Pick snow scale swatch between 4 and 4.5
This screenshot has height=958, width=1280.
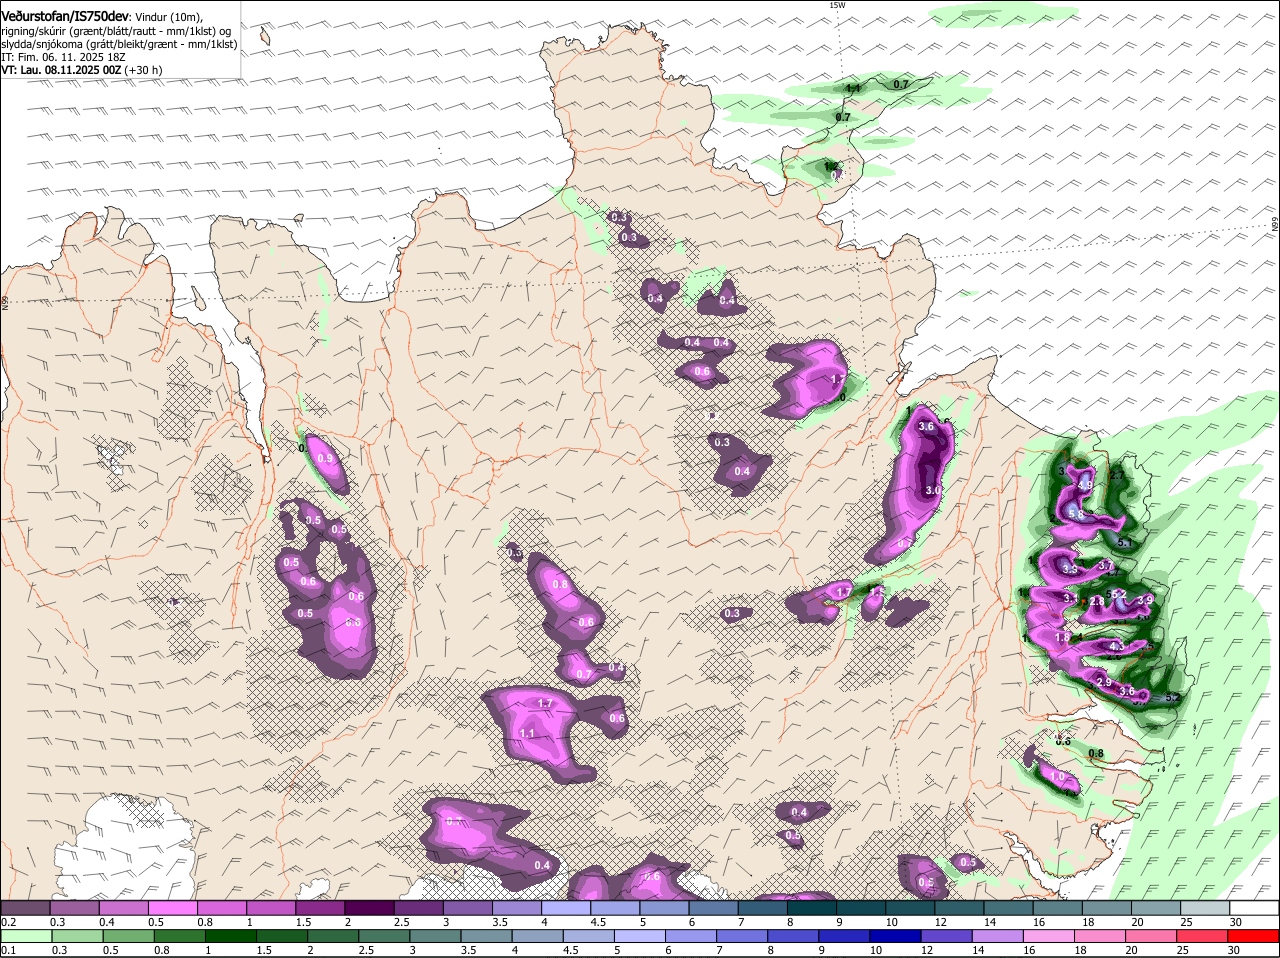pos(565,907)
